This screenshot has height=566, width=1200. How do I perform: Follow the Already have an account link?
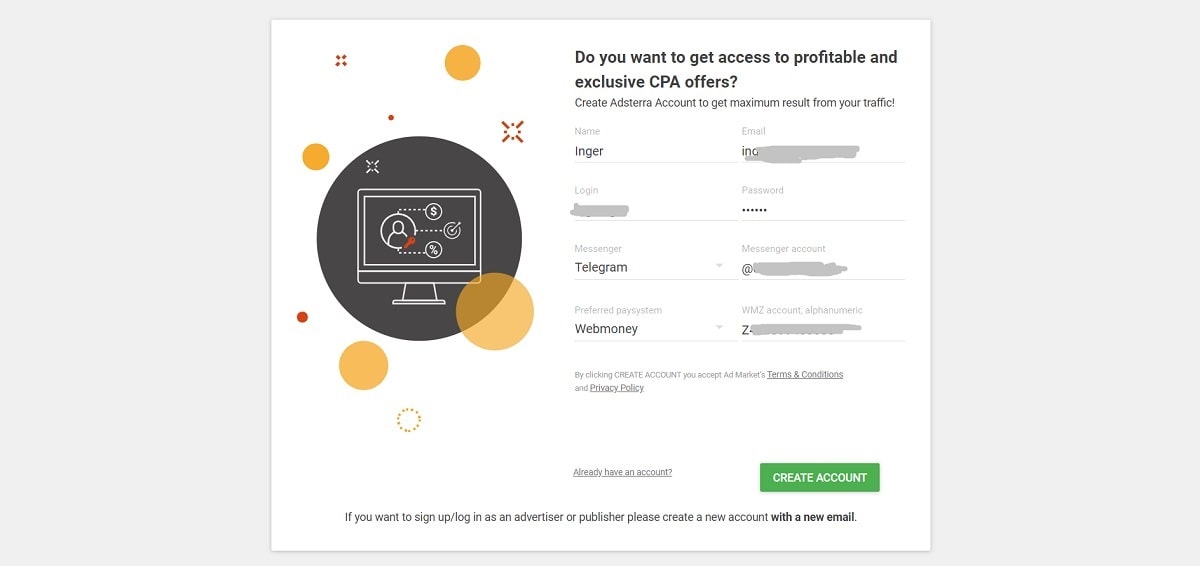pyautogui.click(x=622, y=472)
